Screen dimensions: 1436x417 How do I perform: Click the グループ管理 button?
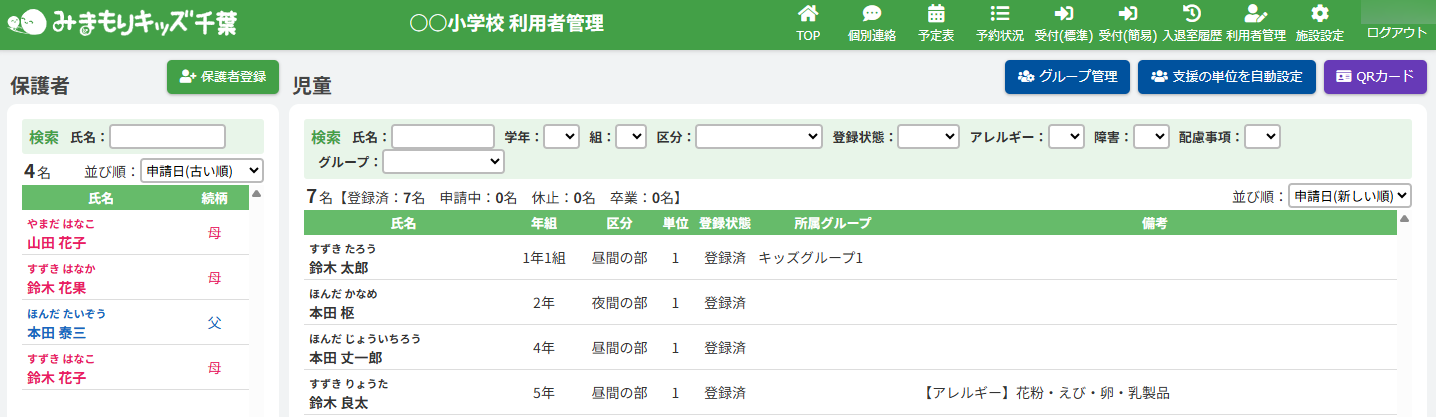(x=1067, y=77)
